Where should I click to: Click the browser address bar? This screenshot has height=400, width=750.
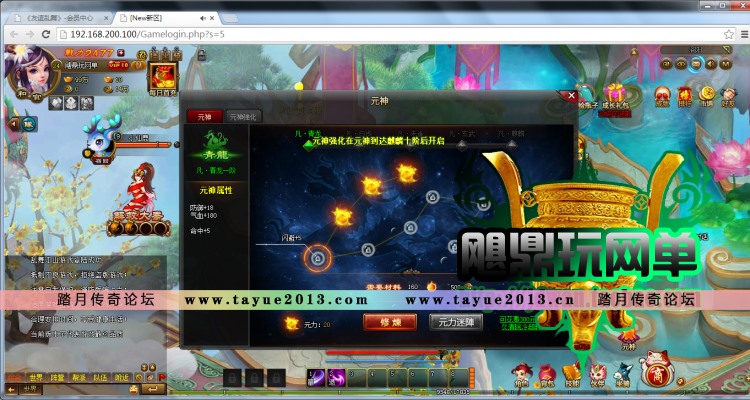(x=390, y=34)
